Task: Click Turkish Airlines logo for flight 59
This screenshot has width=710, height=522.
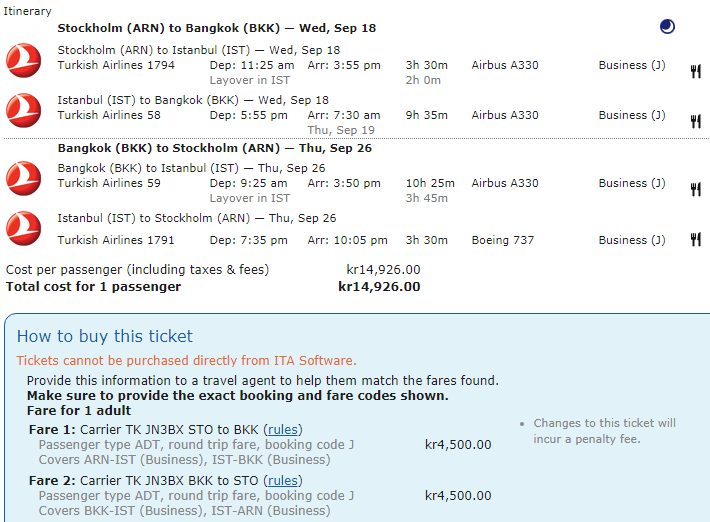Action: tap(23, 178)
